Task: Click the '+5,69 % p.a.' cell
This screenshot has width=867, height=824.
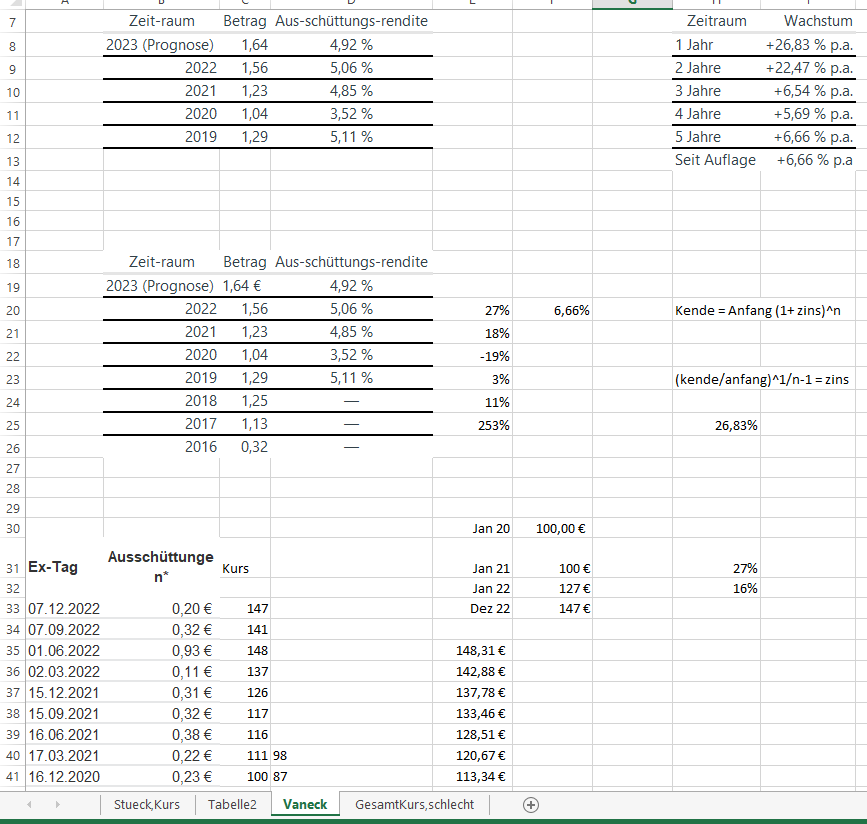Action: [808, 114]
